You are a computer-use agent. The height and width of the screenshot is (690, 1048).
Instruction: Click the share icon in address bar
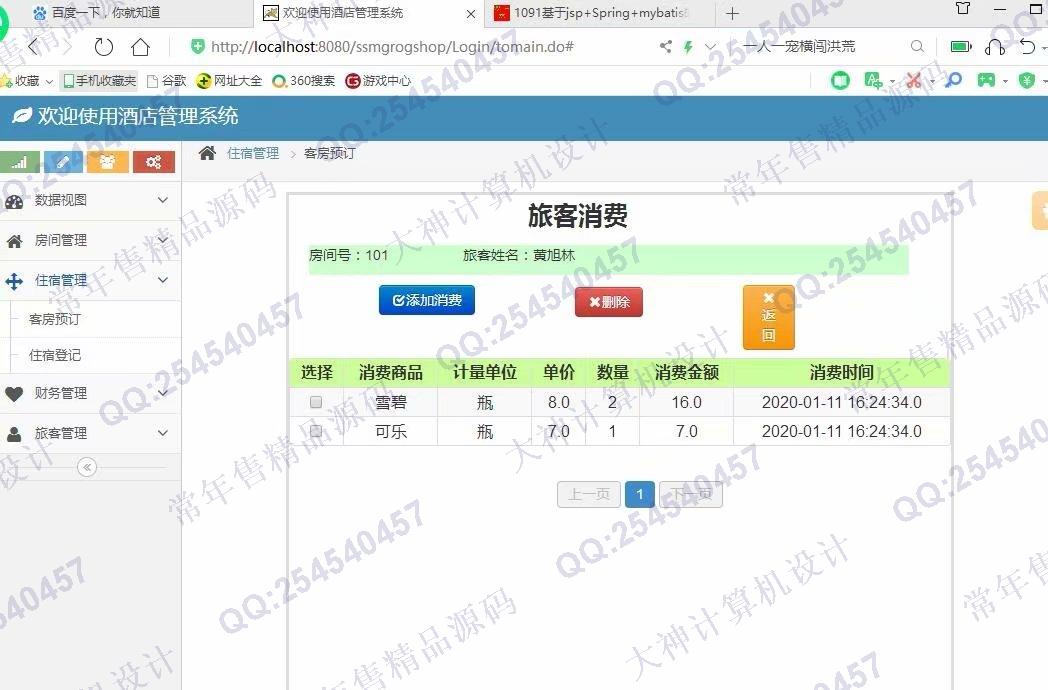tap(666, 46)
